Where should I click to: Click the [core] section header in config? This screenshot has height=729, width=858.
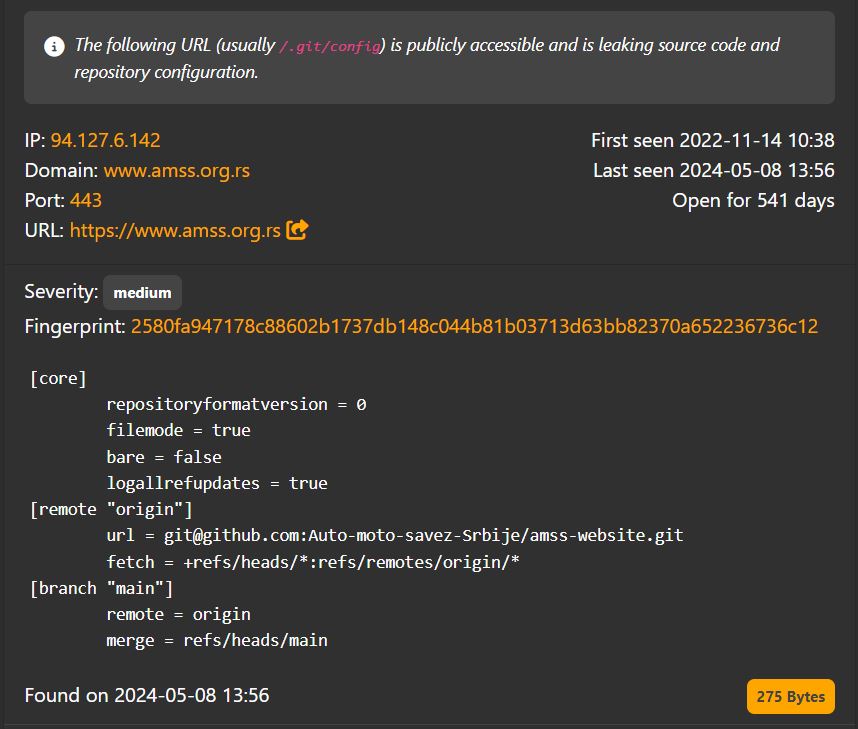[x=58, y=379]
